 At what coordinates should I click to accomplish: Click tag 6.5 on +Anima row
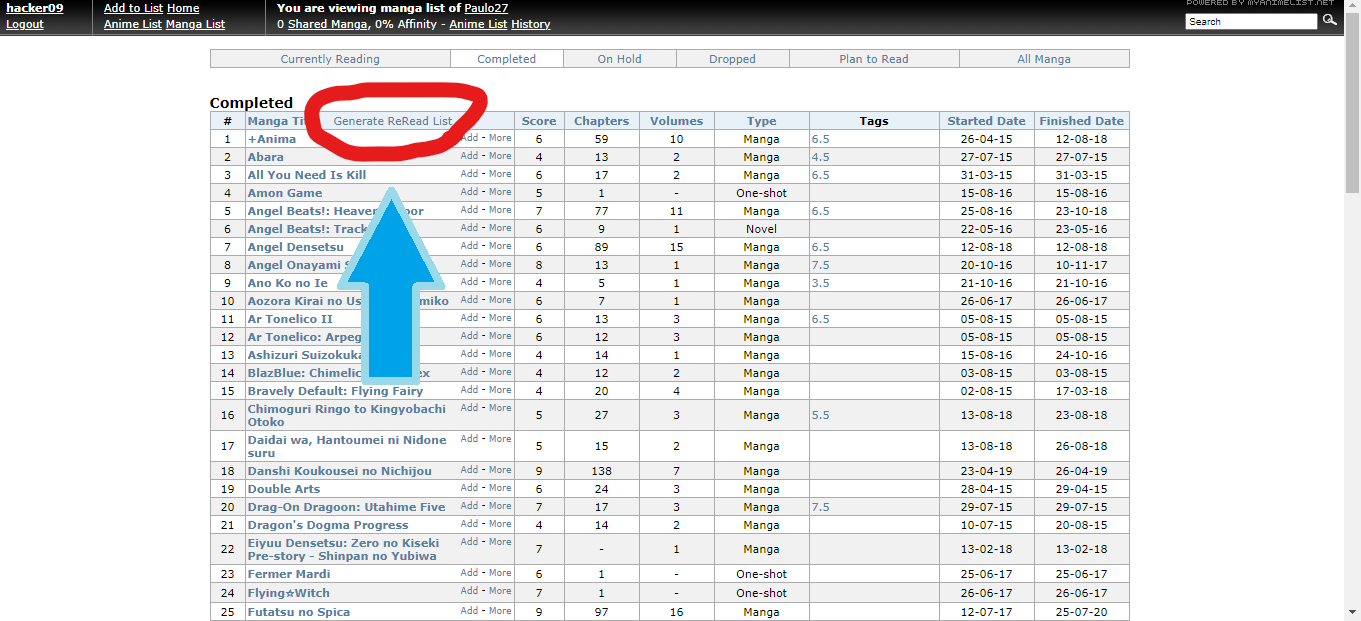tap(821, 139)
